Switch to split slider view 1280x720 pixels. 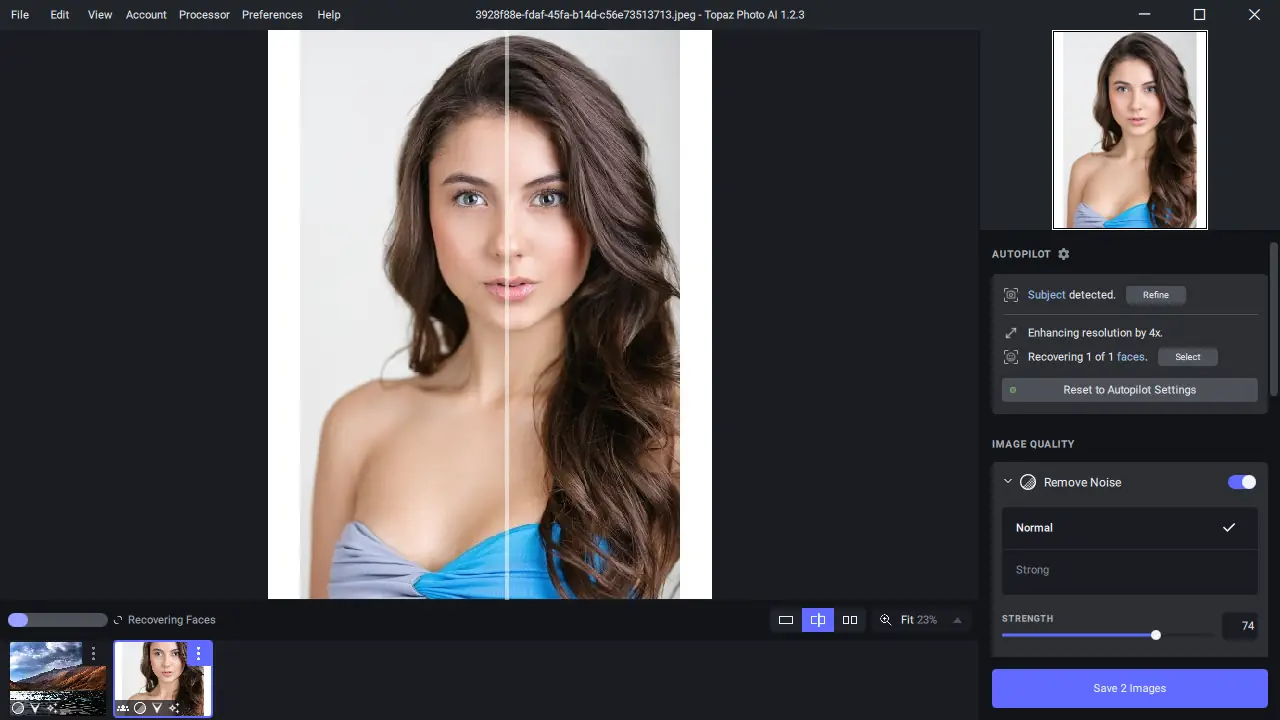coord(818,620)
